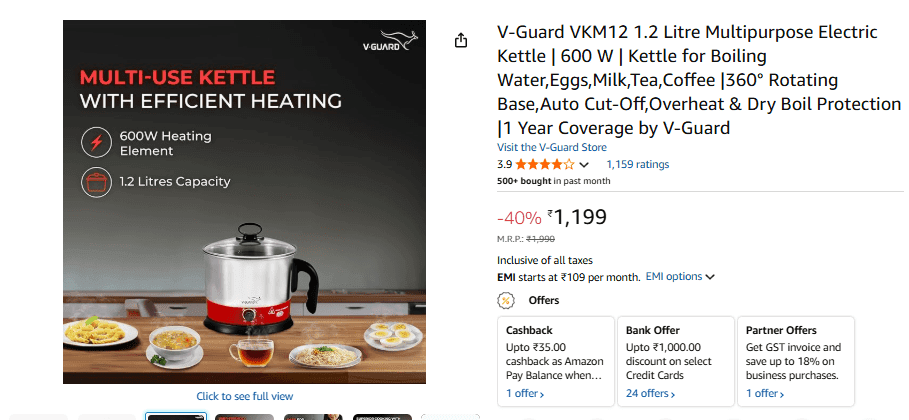Expand the 24 offers Bank Offer link
909x420 pixels.
pyautogui.click(x=648, y=394)
